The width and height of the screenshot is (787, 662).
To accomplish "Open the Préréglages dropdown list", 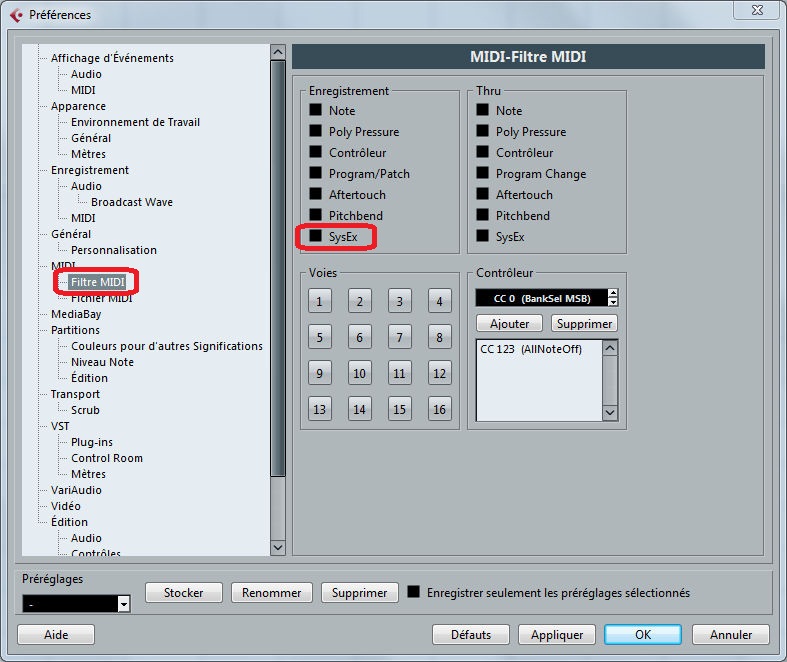I will tap(124, 604).
